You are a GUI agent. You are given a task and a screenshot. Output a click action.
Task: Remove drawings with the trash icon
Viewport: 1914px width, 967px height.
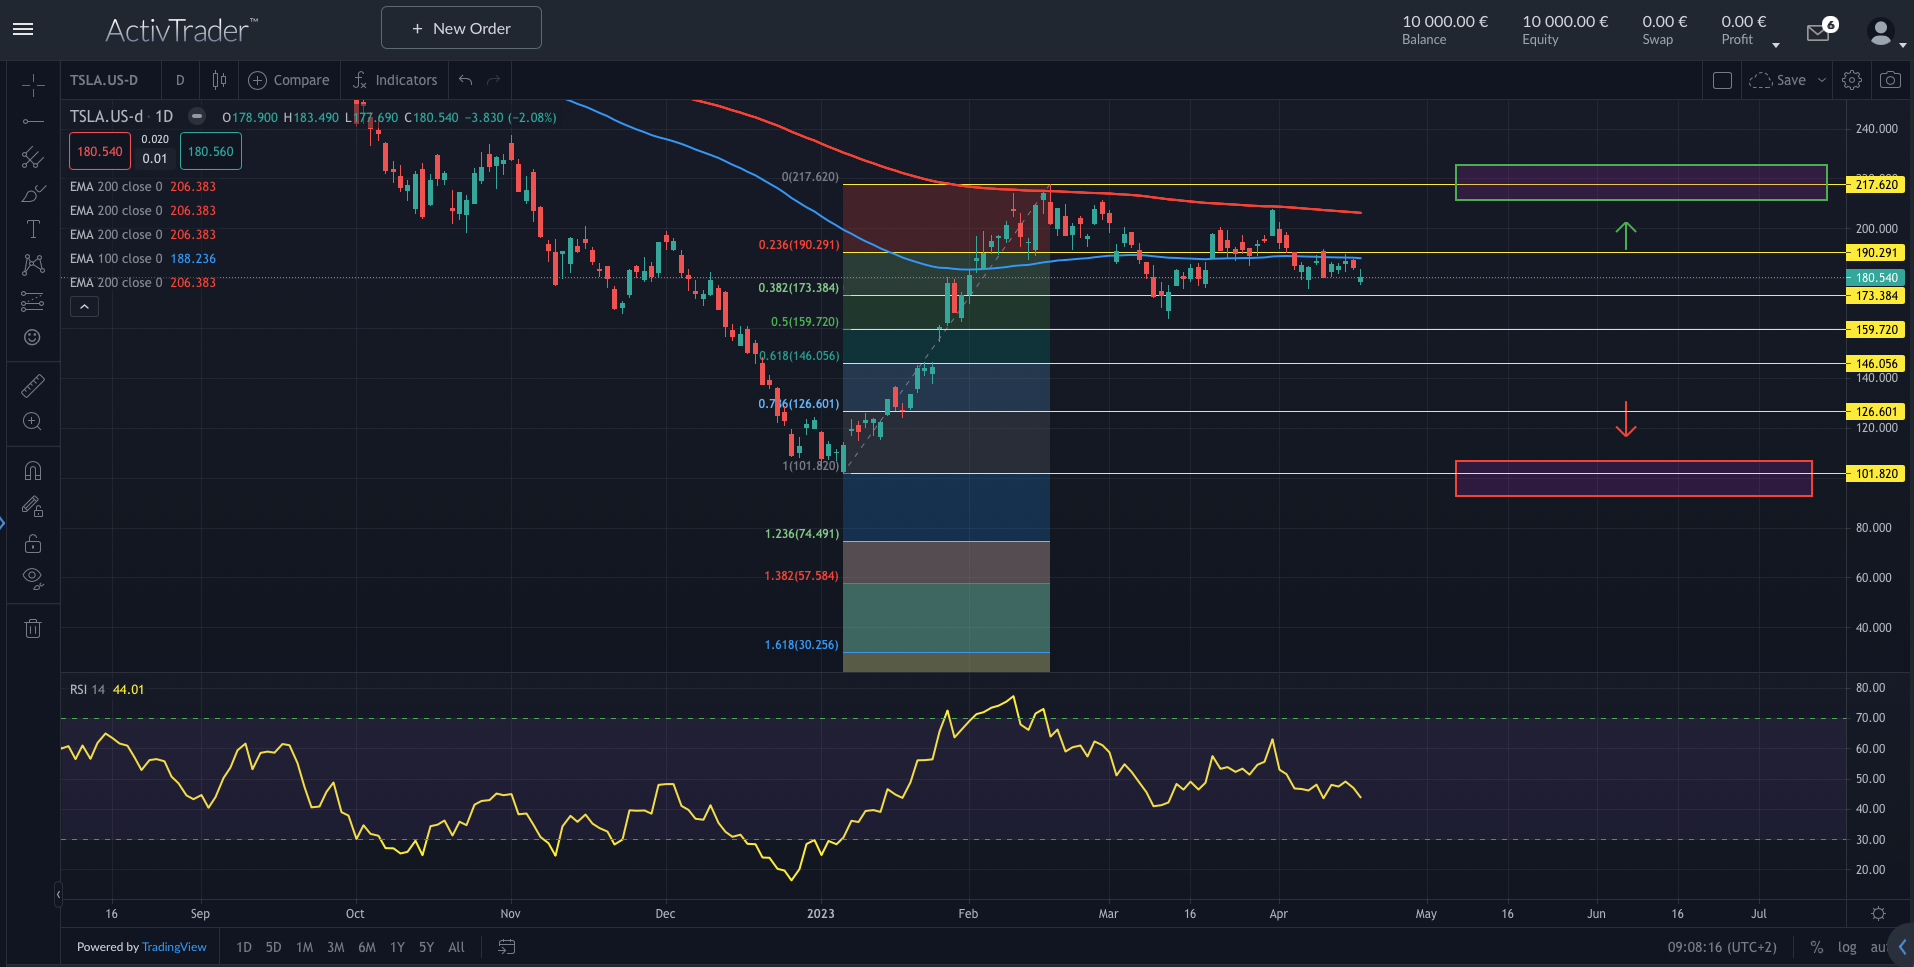tap(33, 628)
